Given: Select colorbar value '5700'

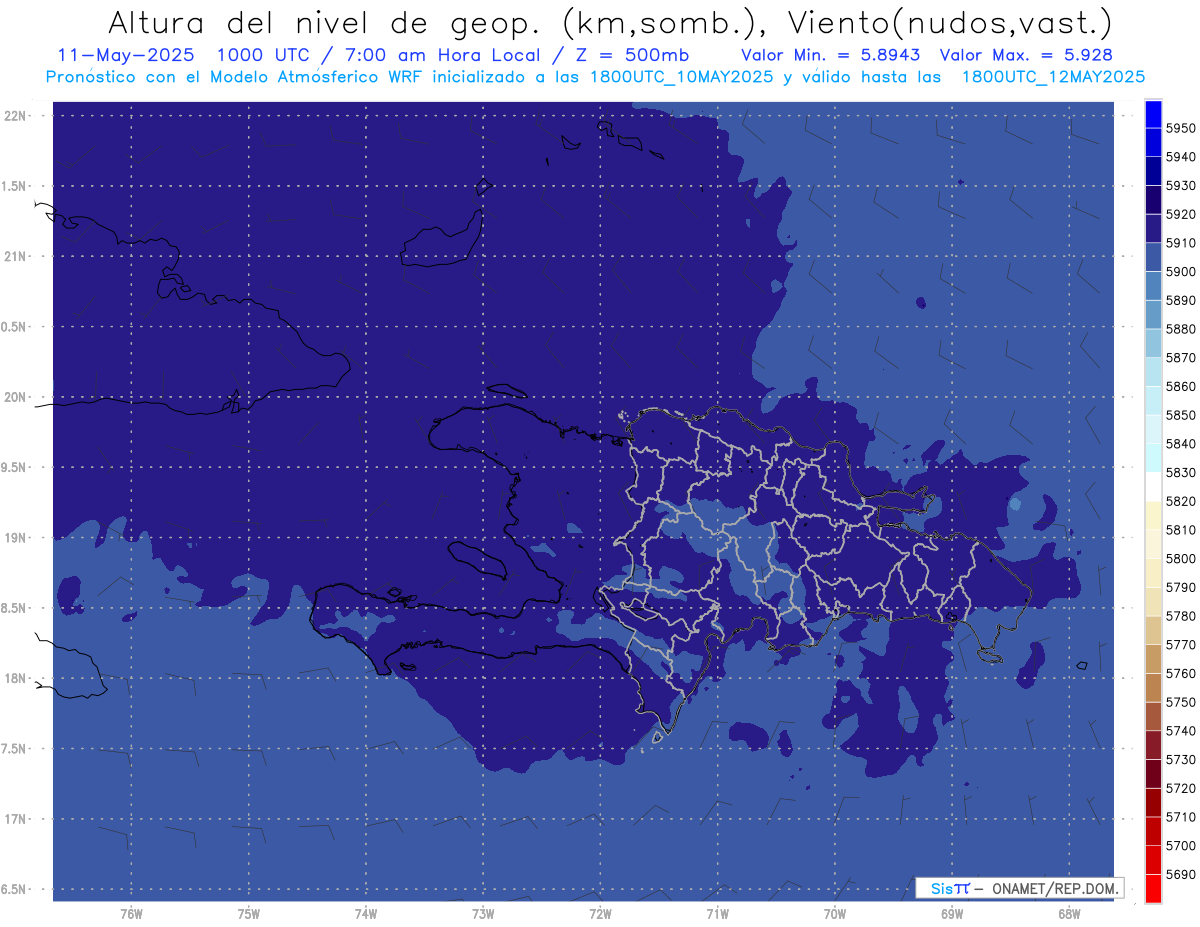Looking at the screenshot, I should (1180, 845).
